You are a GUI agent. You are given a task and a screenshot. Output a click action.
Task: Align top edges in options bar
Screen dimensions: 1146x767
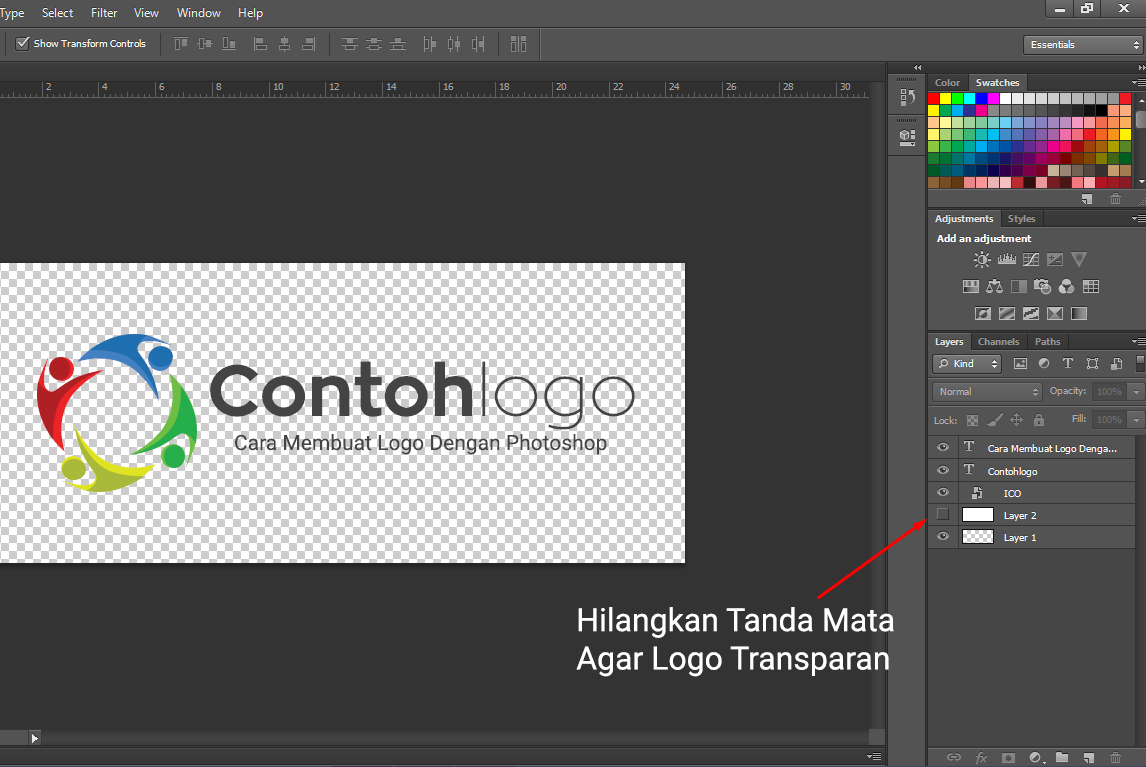(181, 44)
